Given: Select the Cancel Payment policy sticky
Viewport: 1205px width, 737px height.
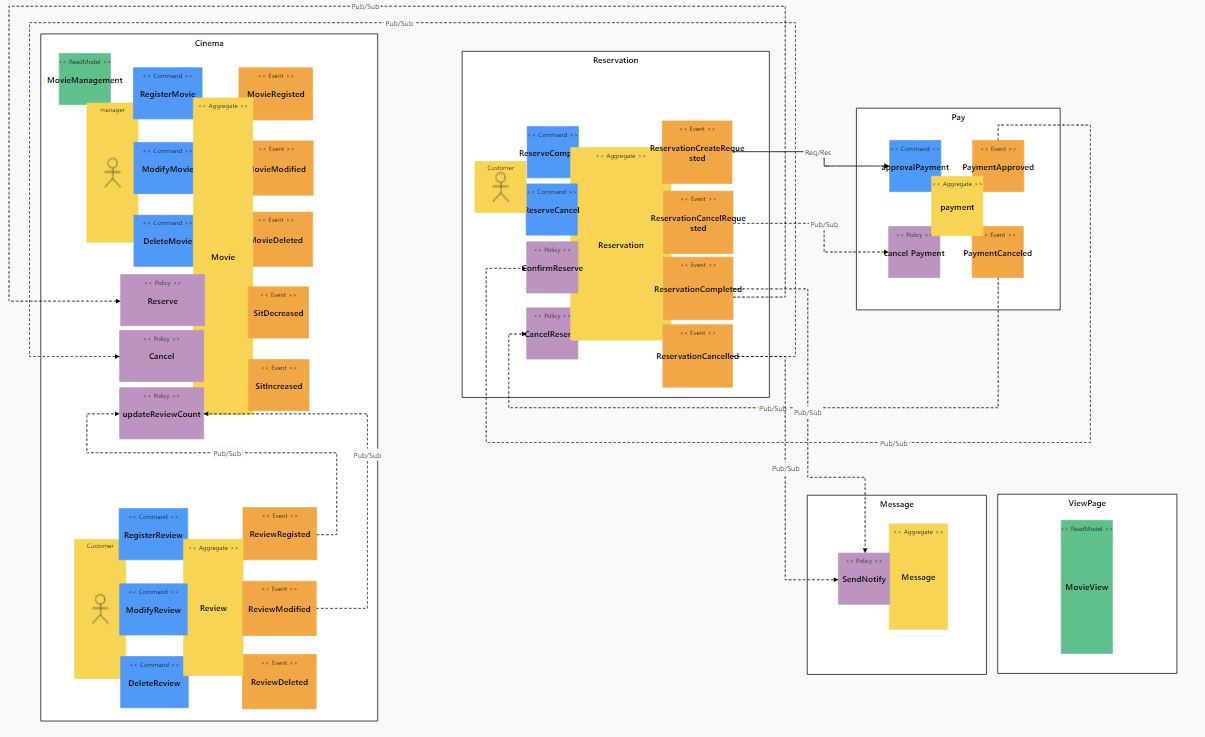Looking at the screenshot, I should (914, 252).
